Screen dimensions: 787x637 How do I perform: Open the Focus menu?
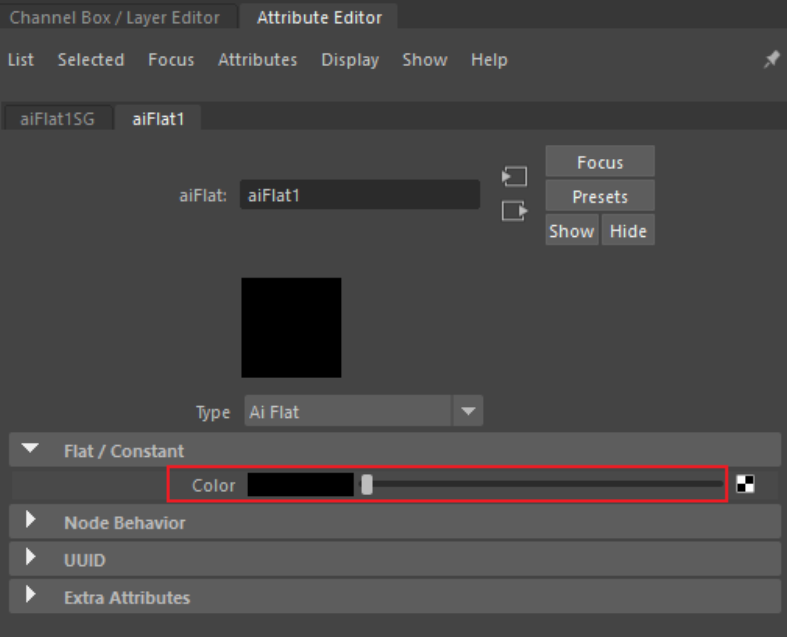click(171, 60)
